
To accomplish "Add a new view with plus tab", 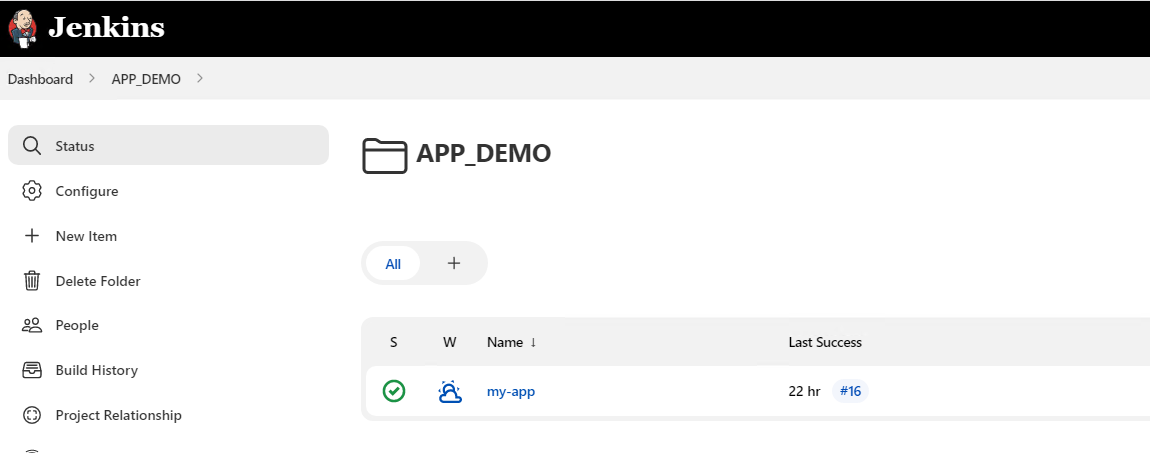I will [454, 263].
